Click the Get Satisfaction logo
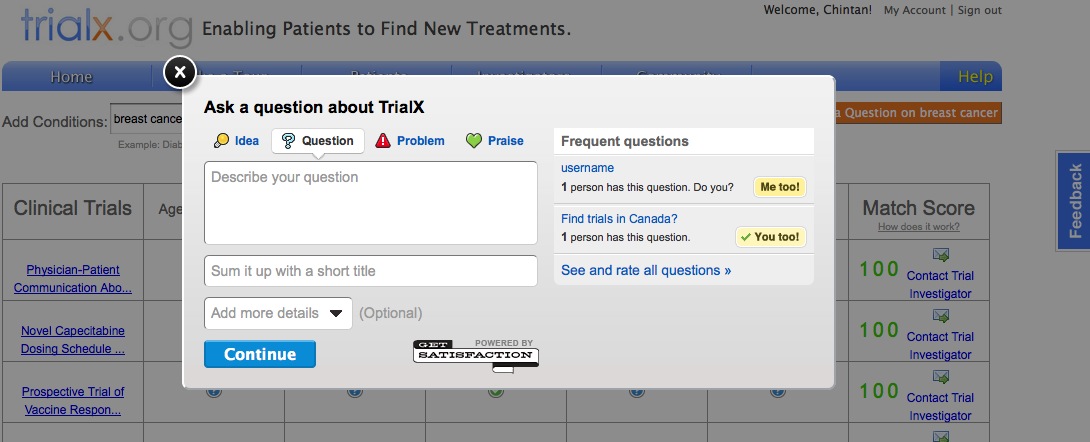The width and height of the screenshot is (1090, 442). click(476, 355)
